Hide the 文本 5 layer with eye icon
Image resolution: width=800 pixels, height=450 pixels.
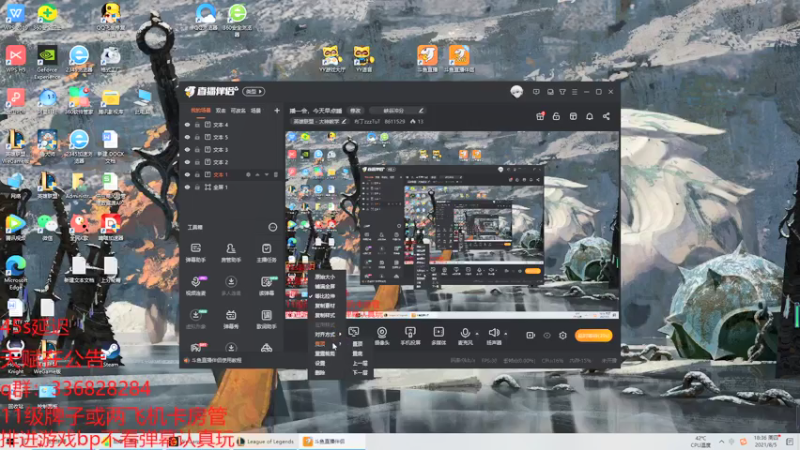[x=187, y=137]
